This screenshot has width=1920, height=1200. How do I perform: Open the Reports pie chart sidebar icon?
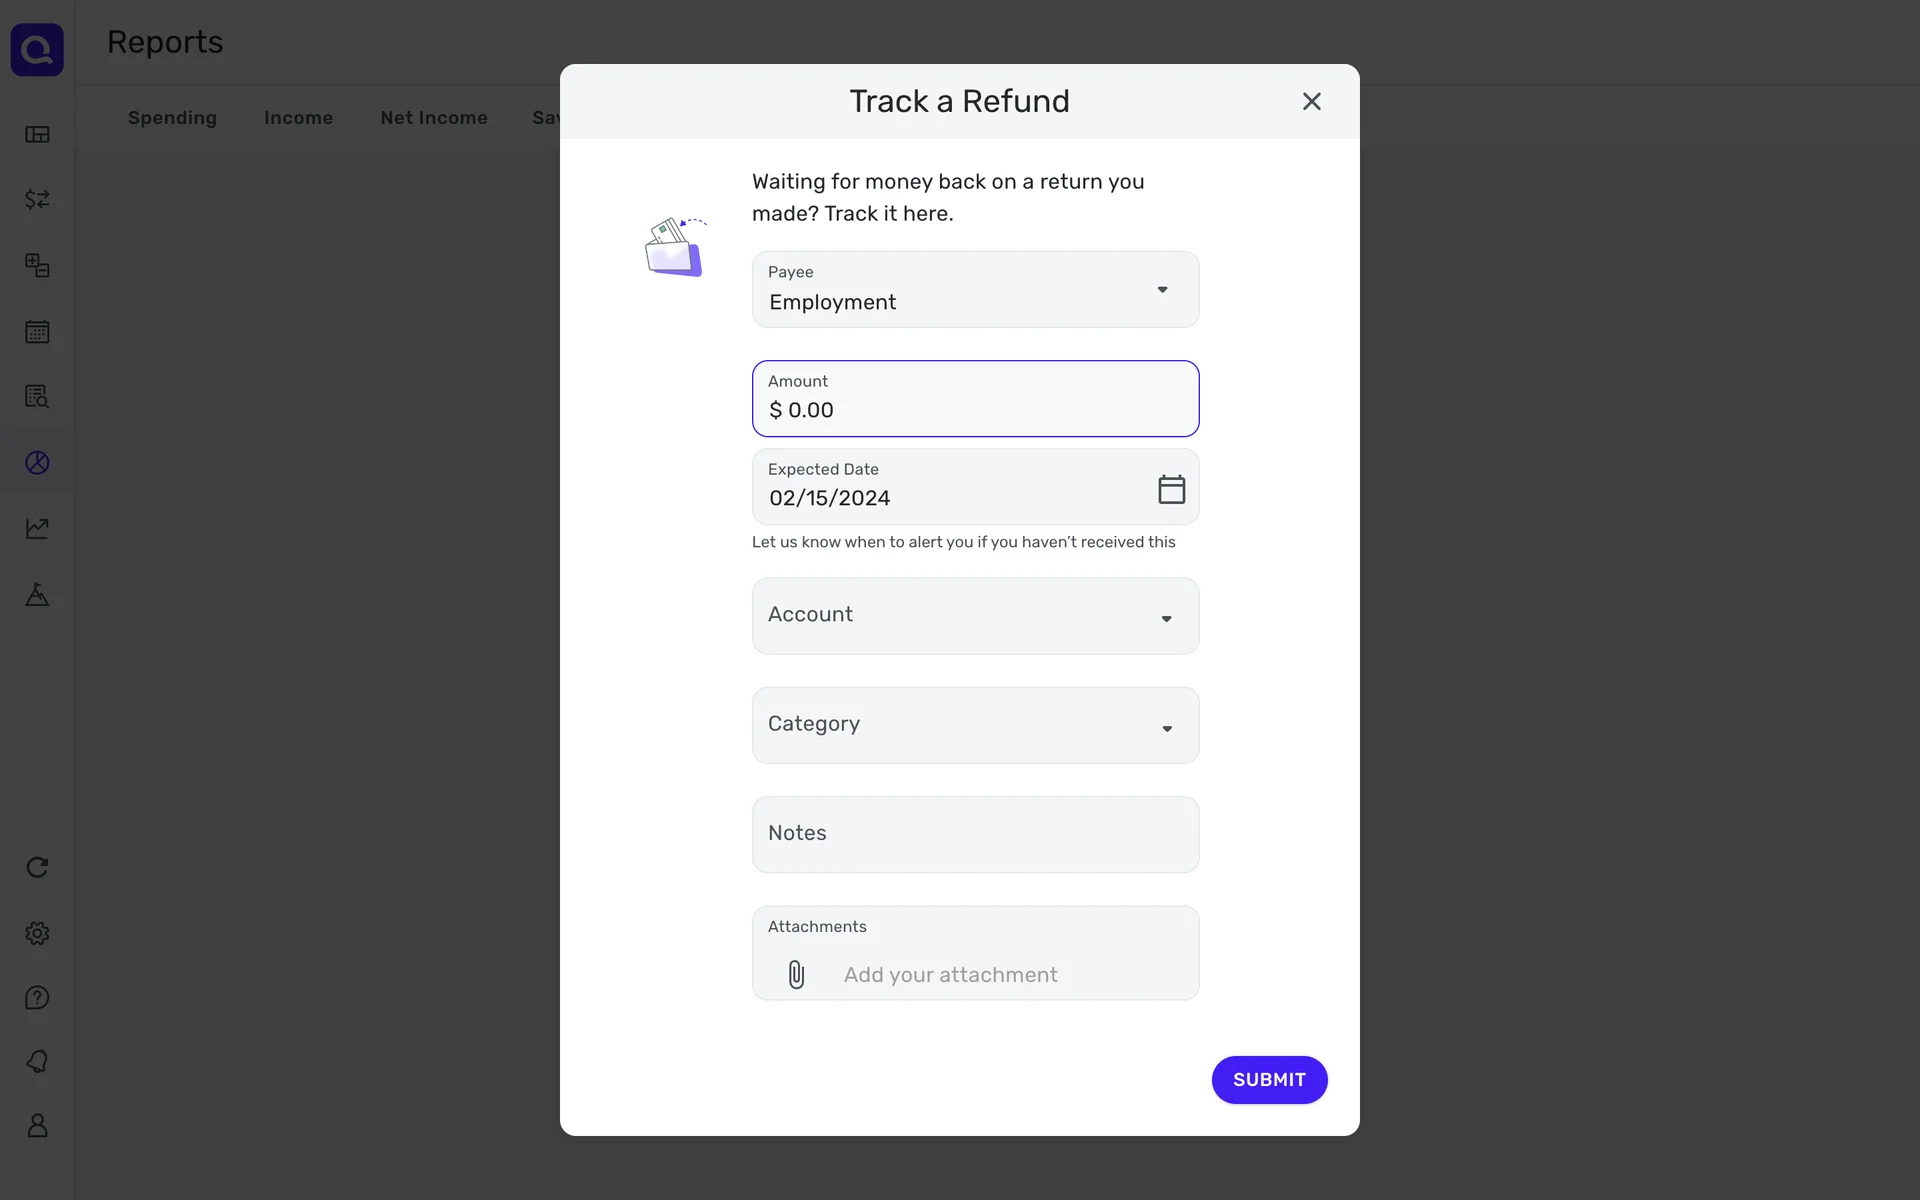tap(37, 462)
